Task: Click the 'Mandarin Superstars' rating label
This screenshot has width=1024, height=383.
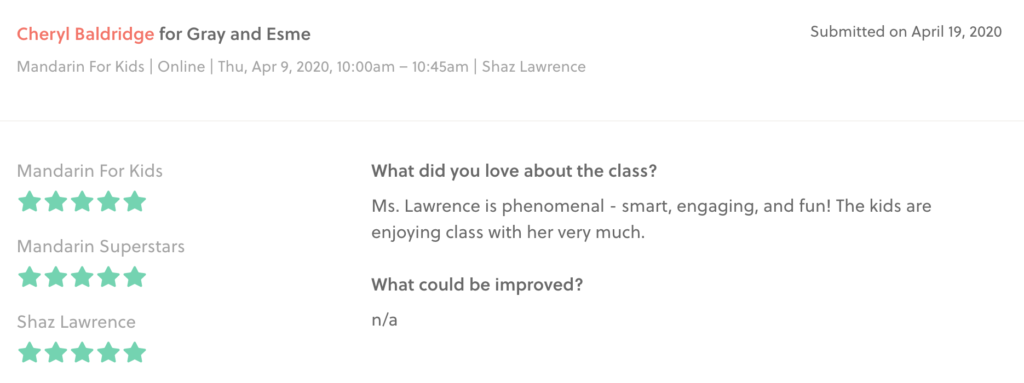Action: 101,246
